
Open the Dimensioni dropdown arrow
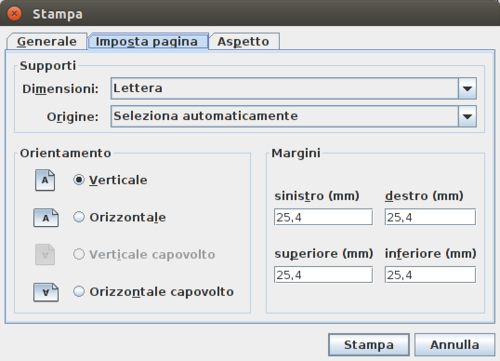pos(467,89)
